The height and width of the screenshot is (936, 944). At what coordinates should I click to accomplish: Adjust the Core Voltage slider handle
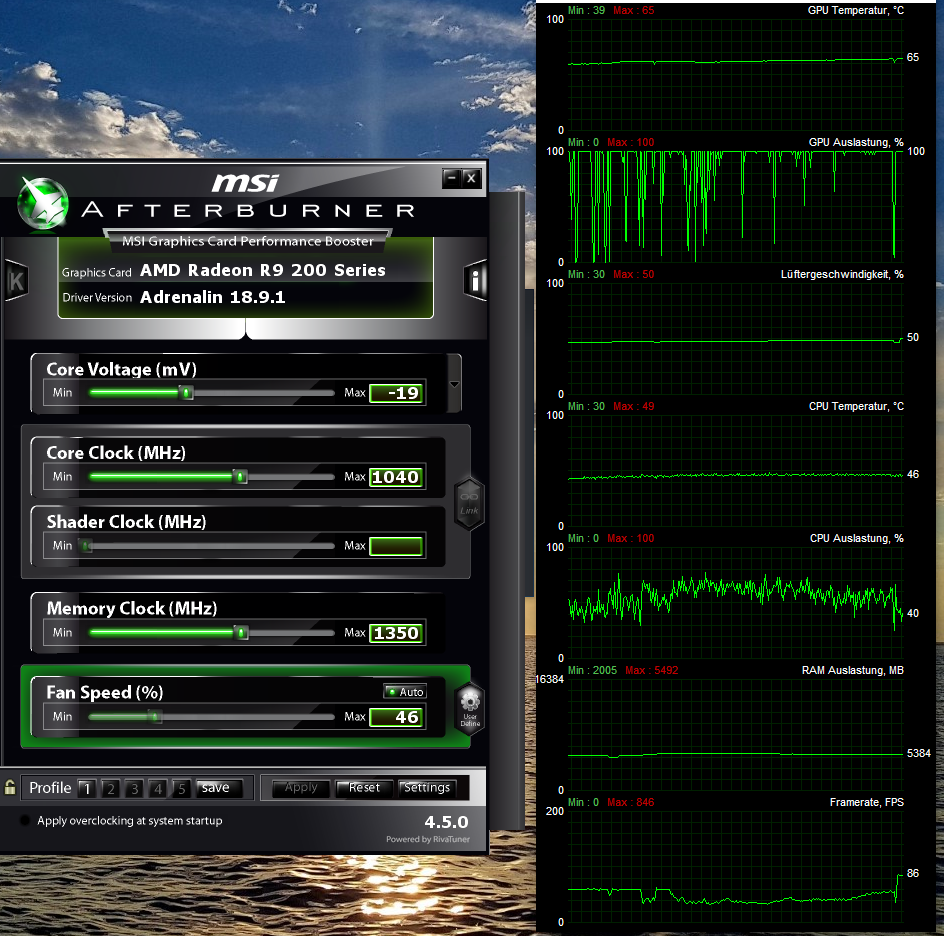tap(187, 393)
